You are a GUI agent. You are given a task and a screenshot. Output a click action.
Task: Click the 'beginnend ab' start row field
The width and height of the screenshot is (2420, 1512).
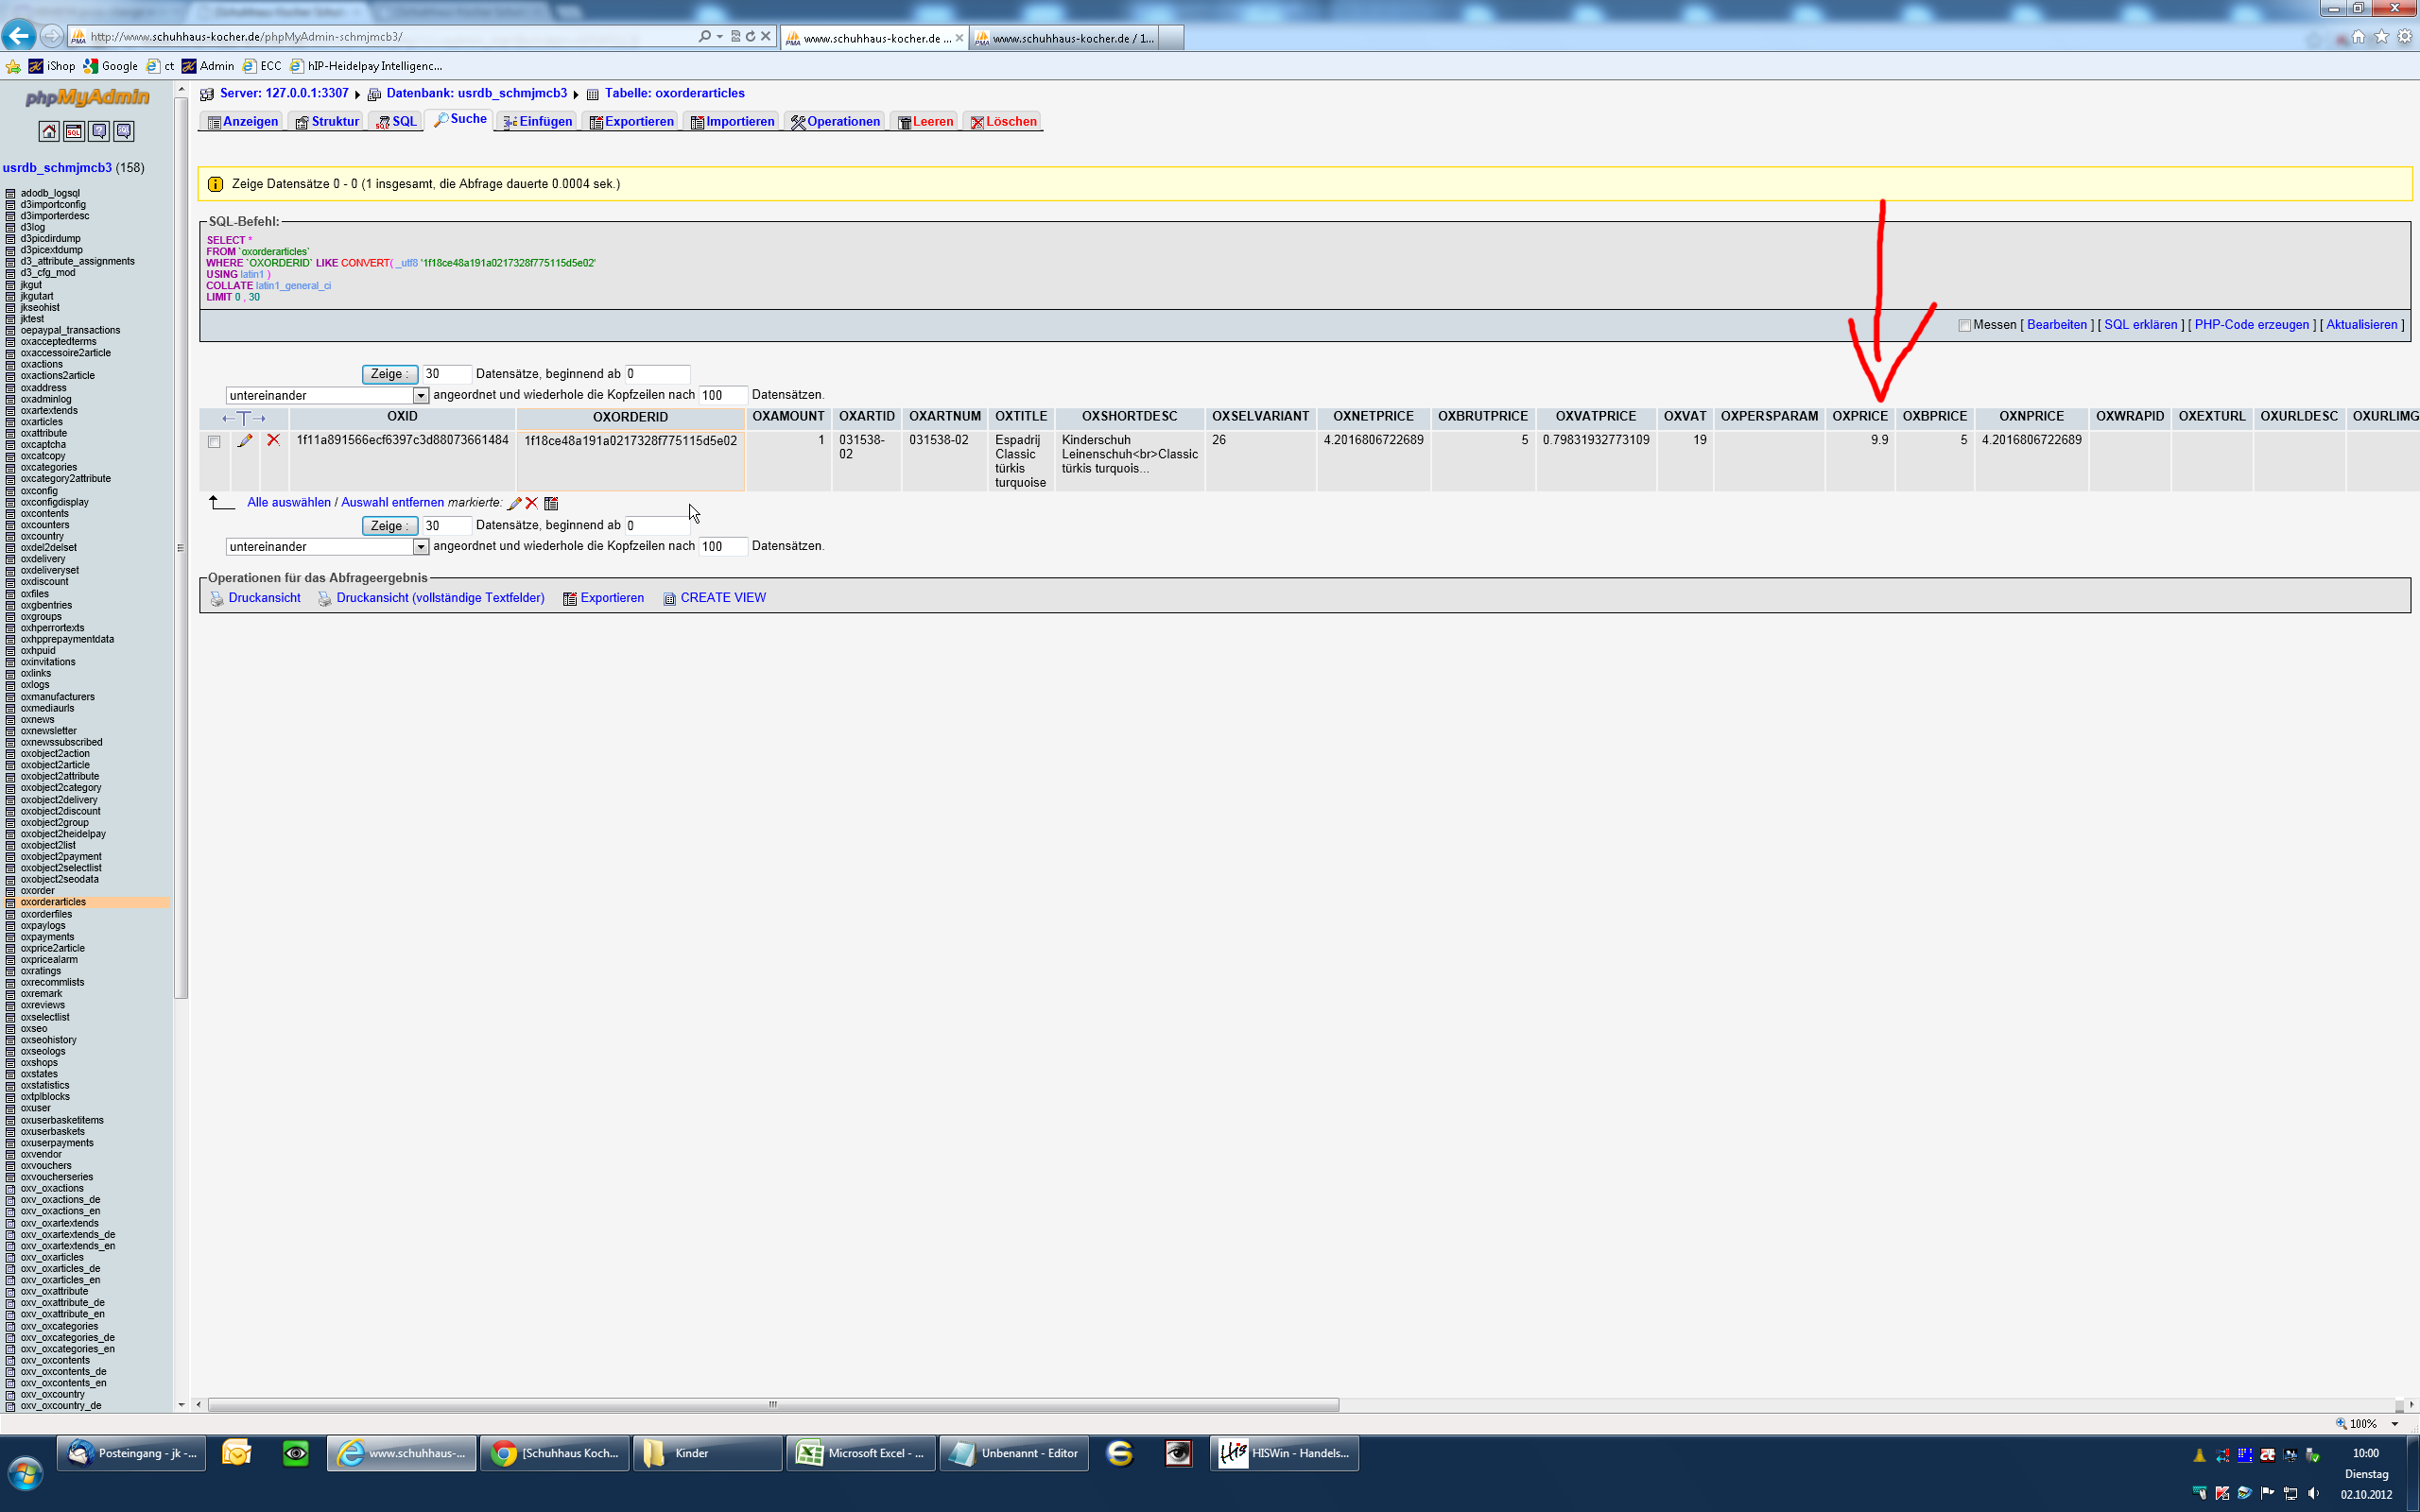pyautogui.click(x=657, y=374)
